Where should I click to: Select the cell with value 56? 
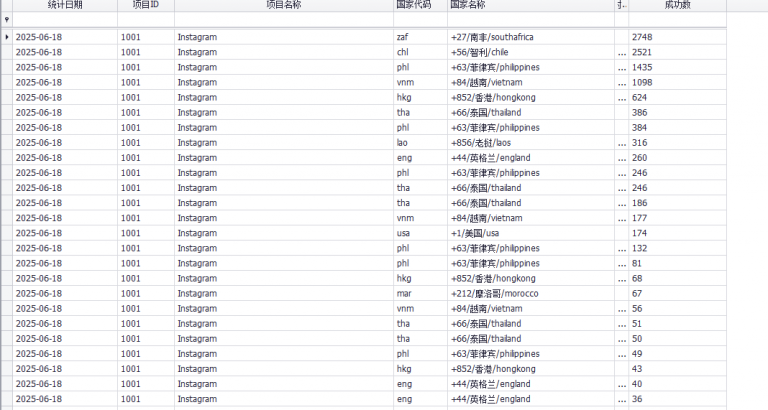pos(678,309)
